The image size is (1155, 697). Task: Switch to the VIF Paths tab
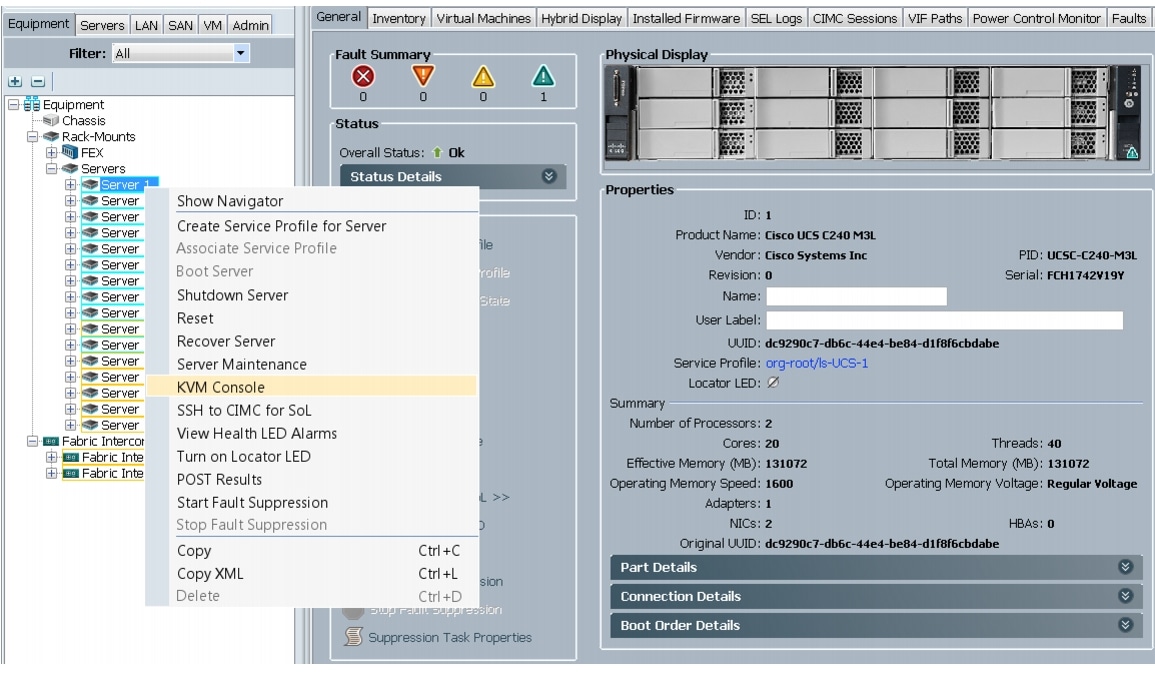point(935,18)
